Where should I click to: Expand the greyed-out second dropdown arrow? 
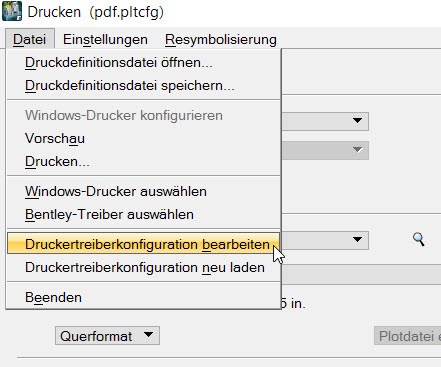tap(357, 150)
